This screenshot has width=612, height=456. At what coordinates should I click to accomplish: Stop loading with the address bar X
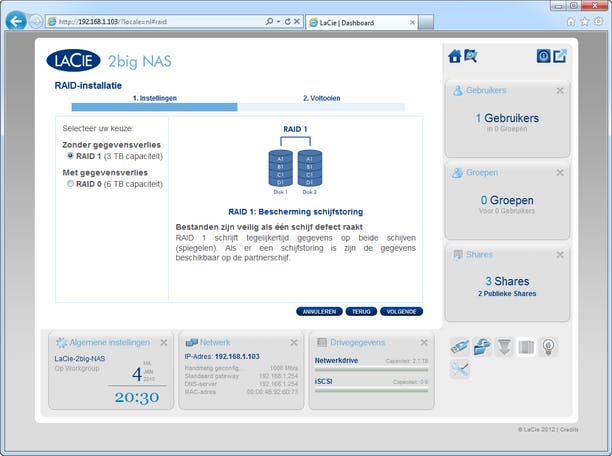pyautogui.click(x=297, y=21)
